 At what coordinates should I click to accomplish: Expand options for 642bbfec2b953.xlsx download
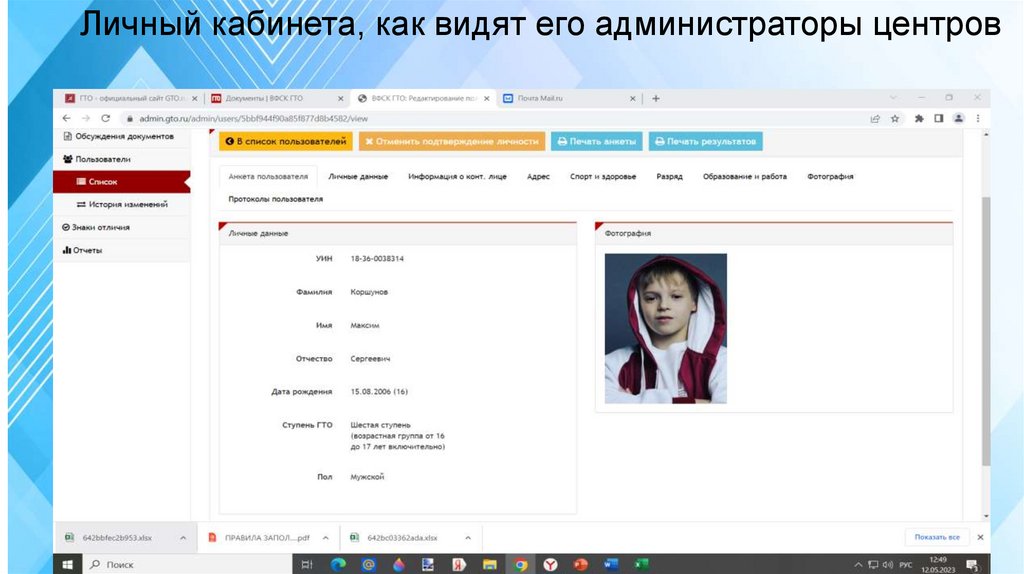tap(182, 538)
